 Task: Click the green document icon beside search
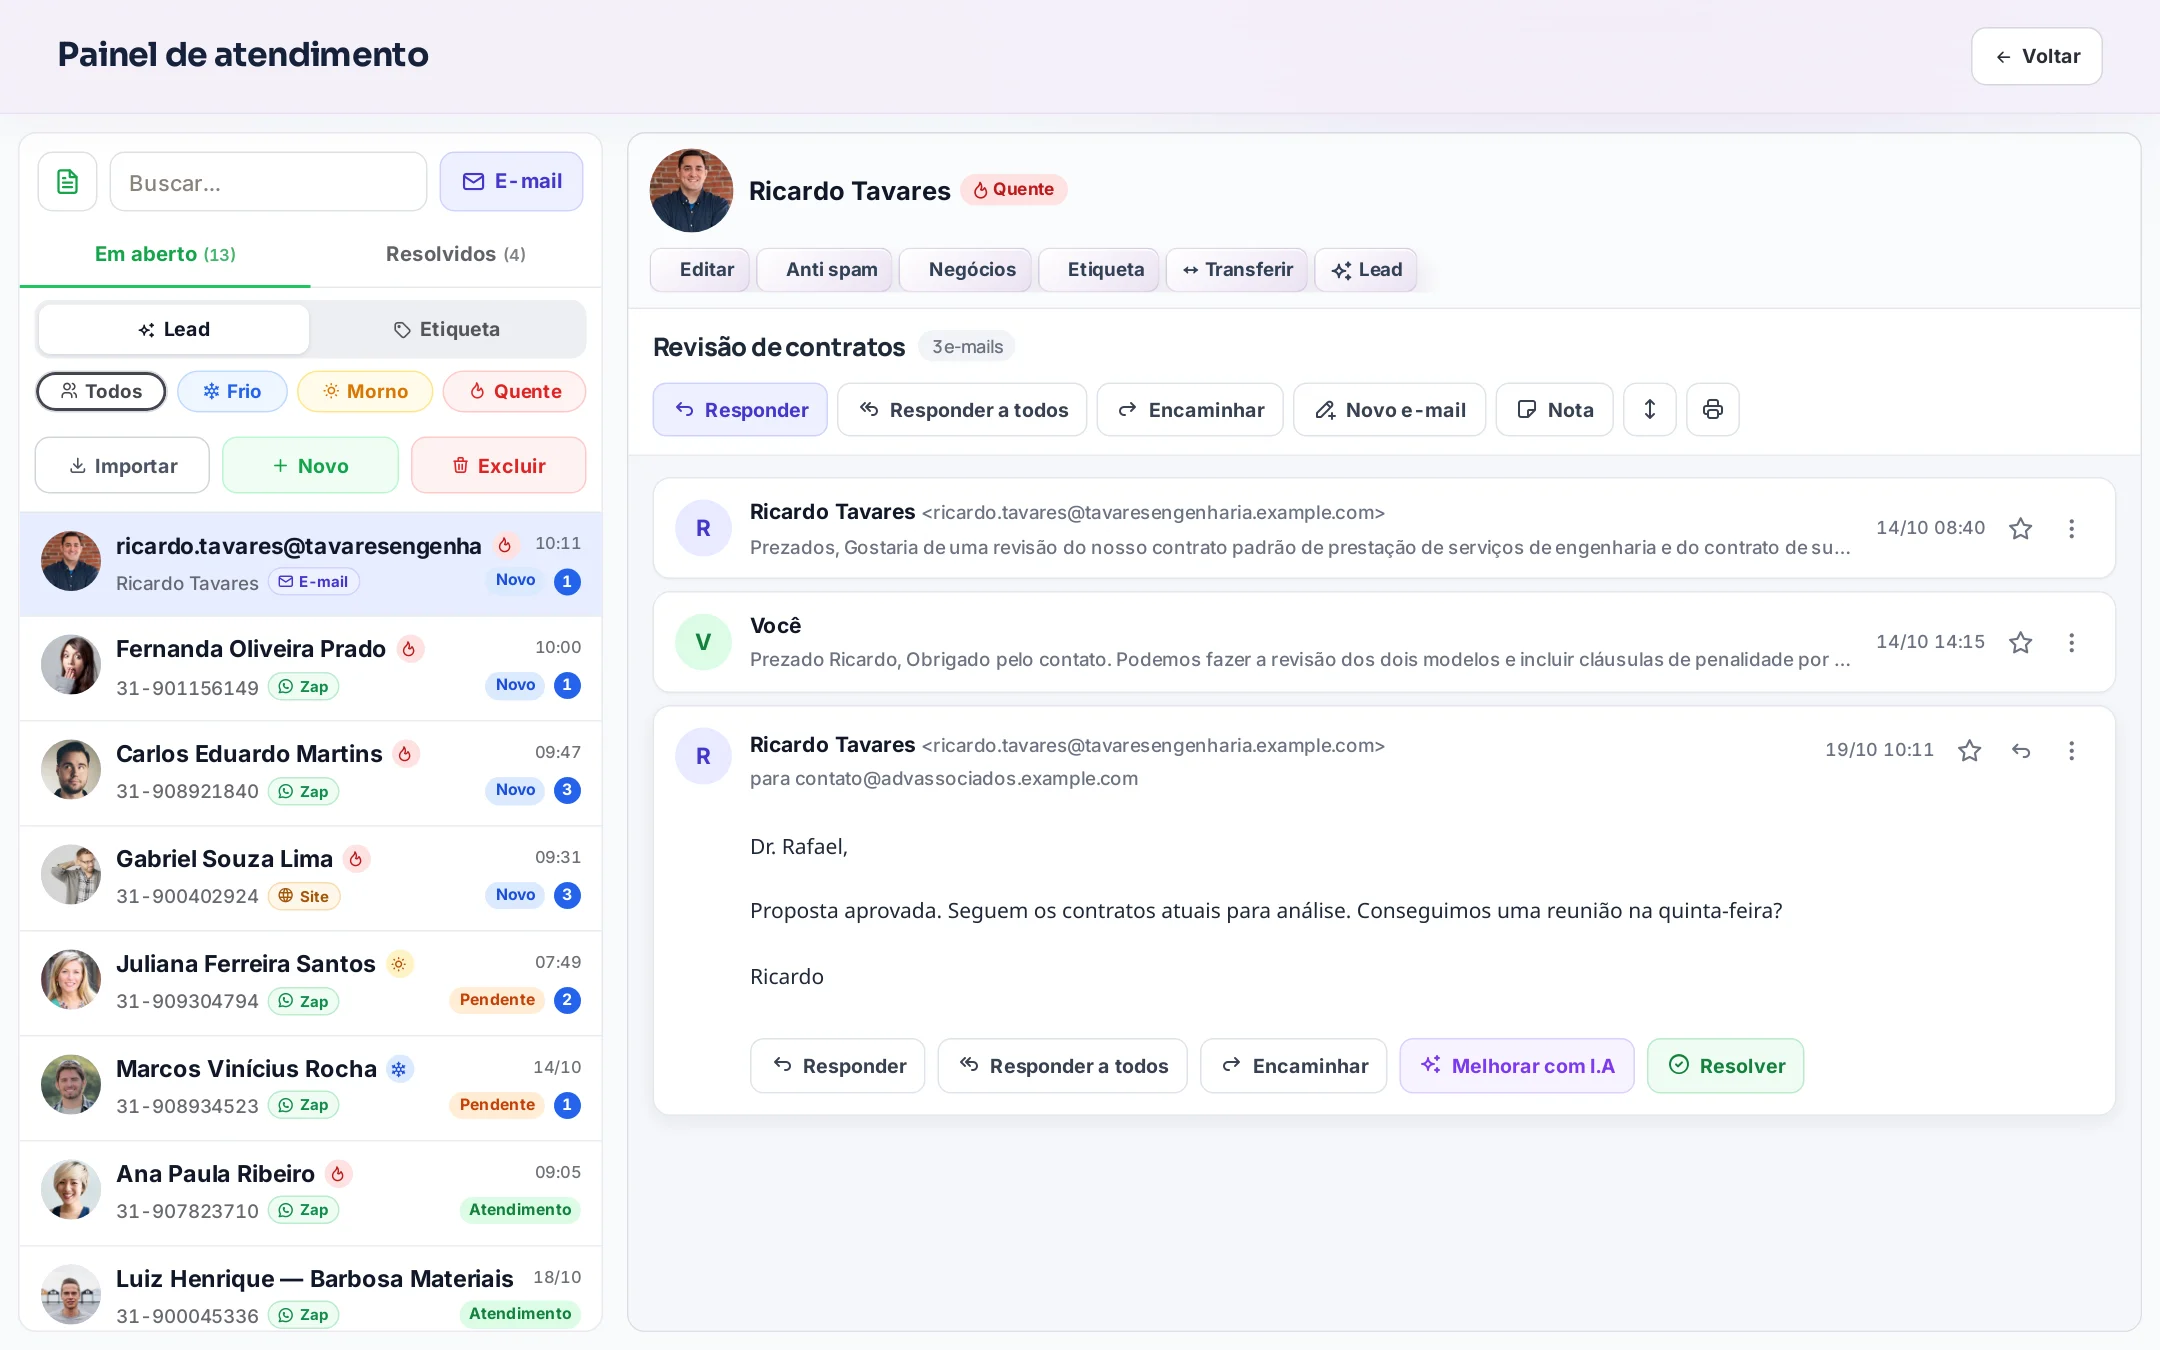(x=67, y=182)
